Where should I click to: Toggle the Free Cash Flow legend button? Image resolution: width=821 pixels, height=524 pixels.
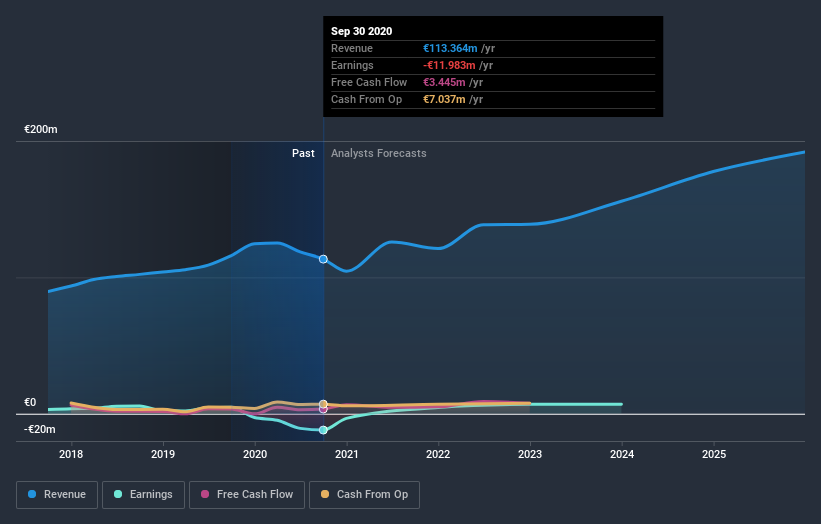[247, 494]
